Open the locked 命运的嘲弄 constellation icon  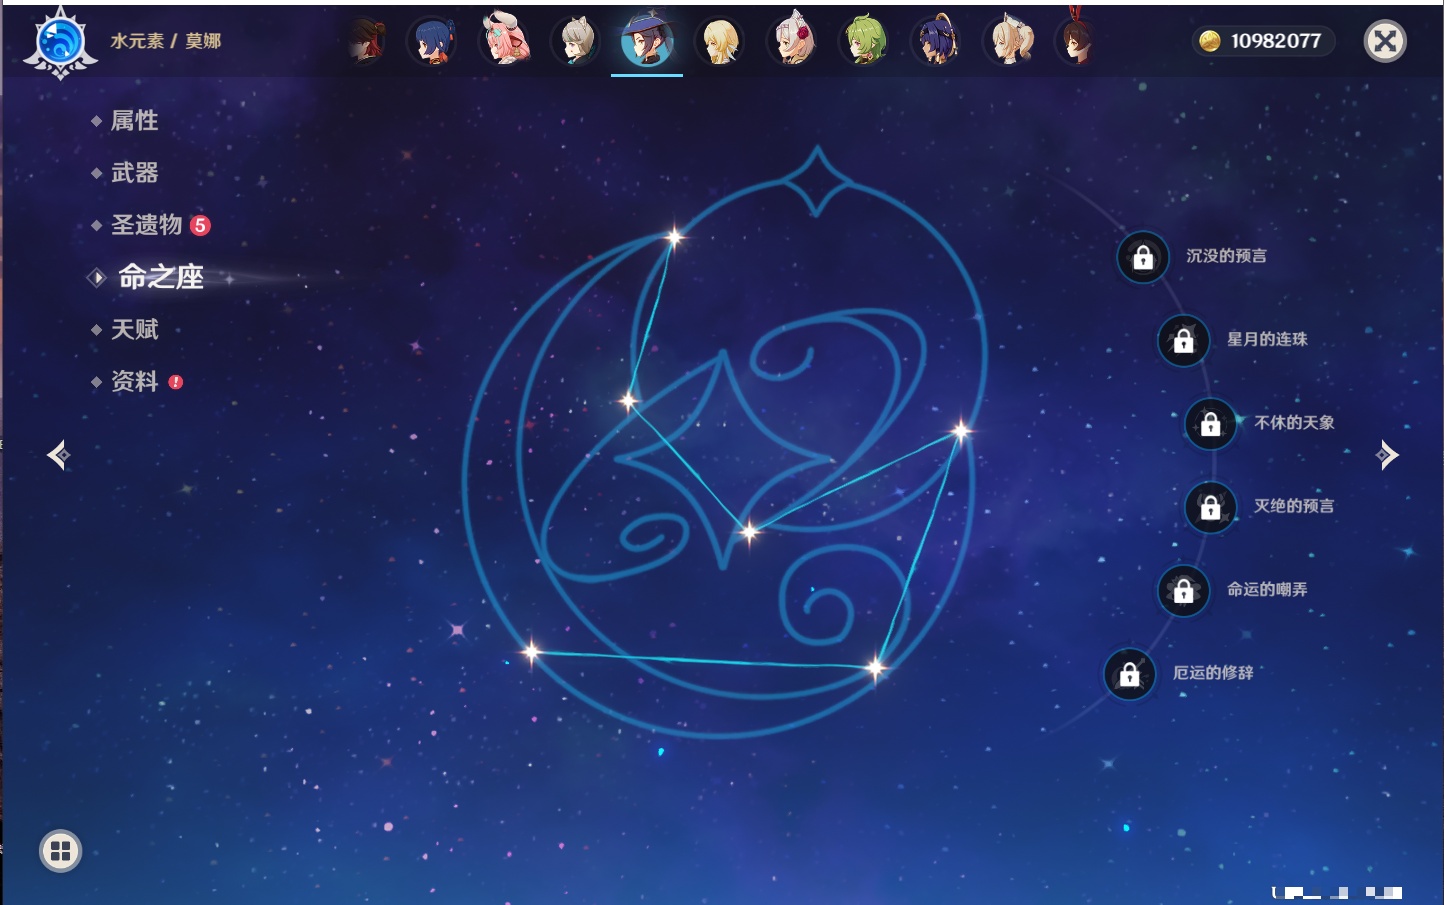coord(1183,590)
